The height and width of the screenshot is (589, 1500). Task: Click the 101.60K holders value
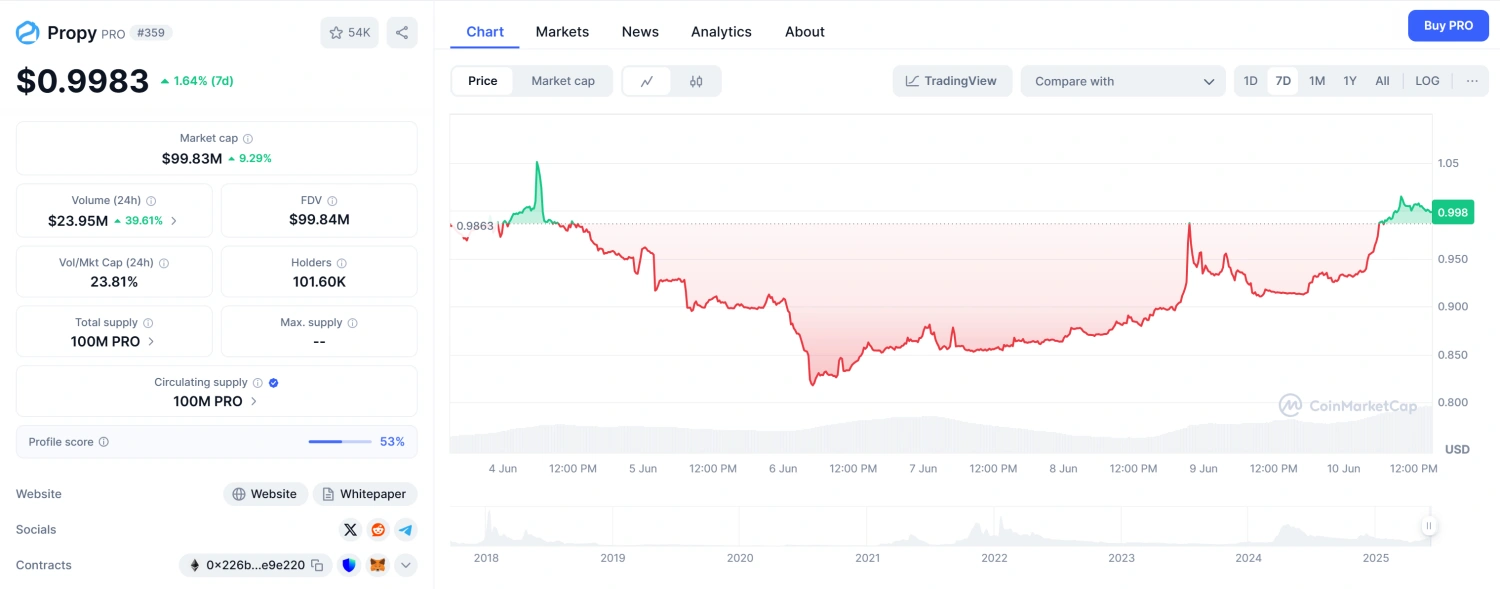pos(319,282)
